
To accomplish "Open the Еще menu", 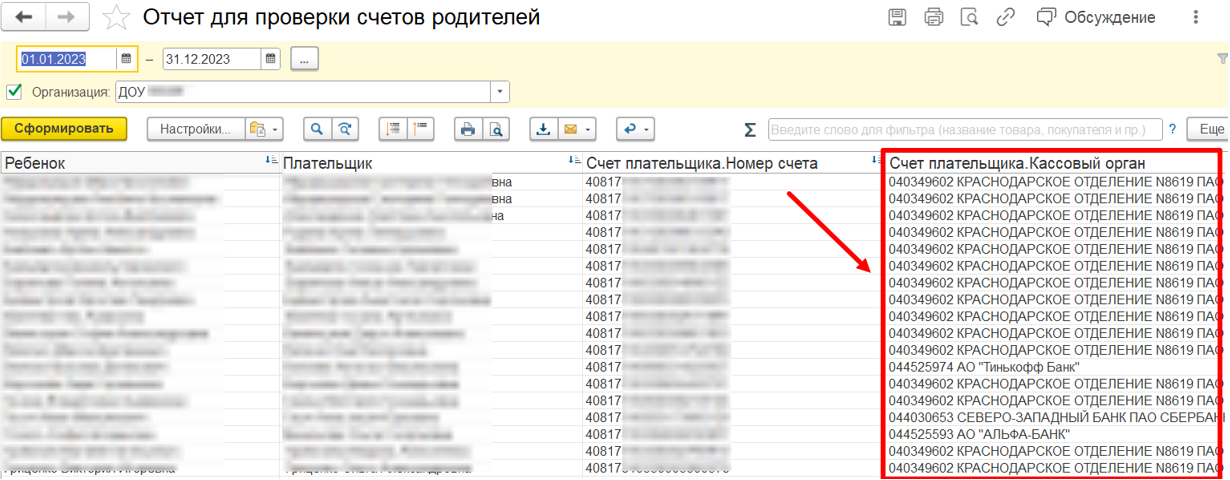I will click(x=1207, y=129).
